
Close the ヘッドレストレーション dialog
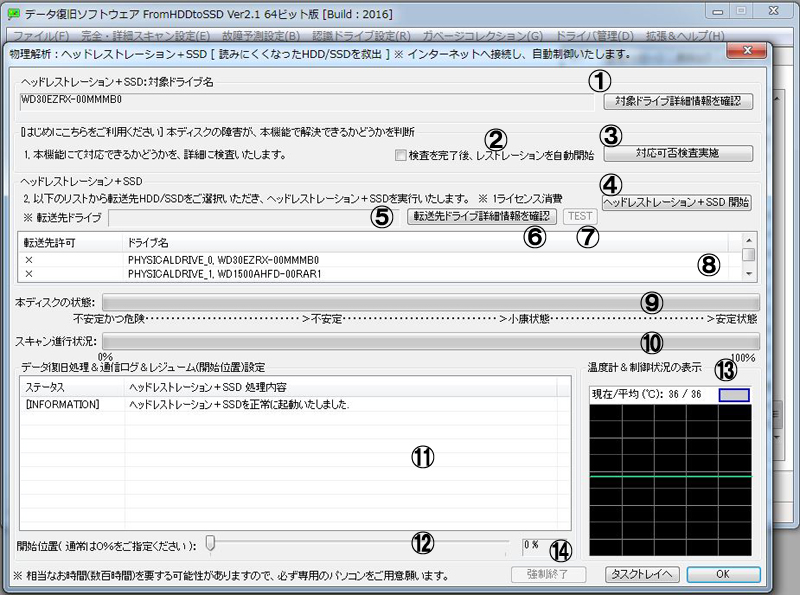pos(747,50)
